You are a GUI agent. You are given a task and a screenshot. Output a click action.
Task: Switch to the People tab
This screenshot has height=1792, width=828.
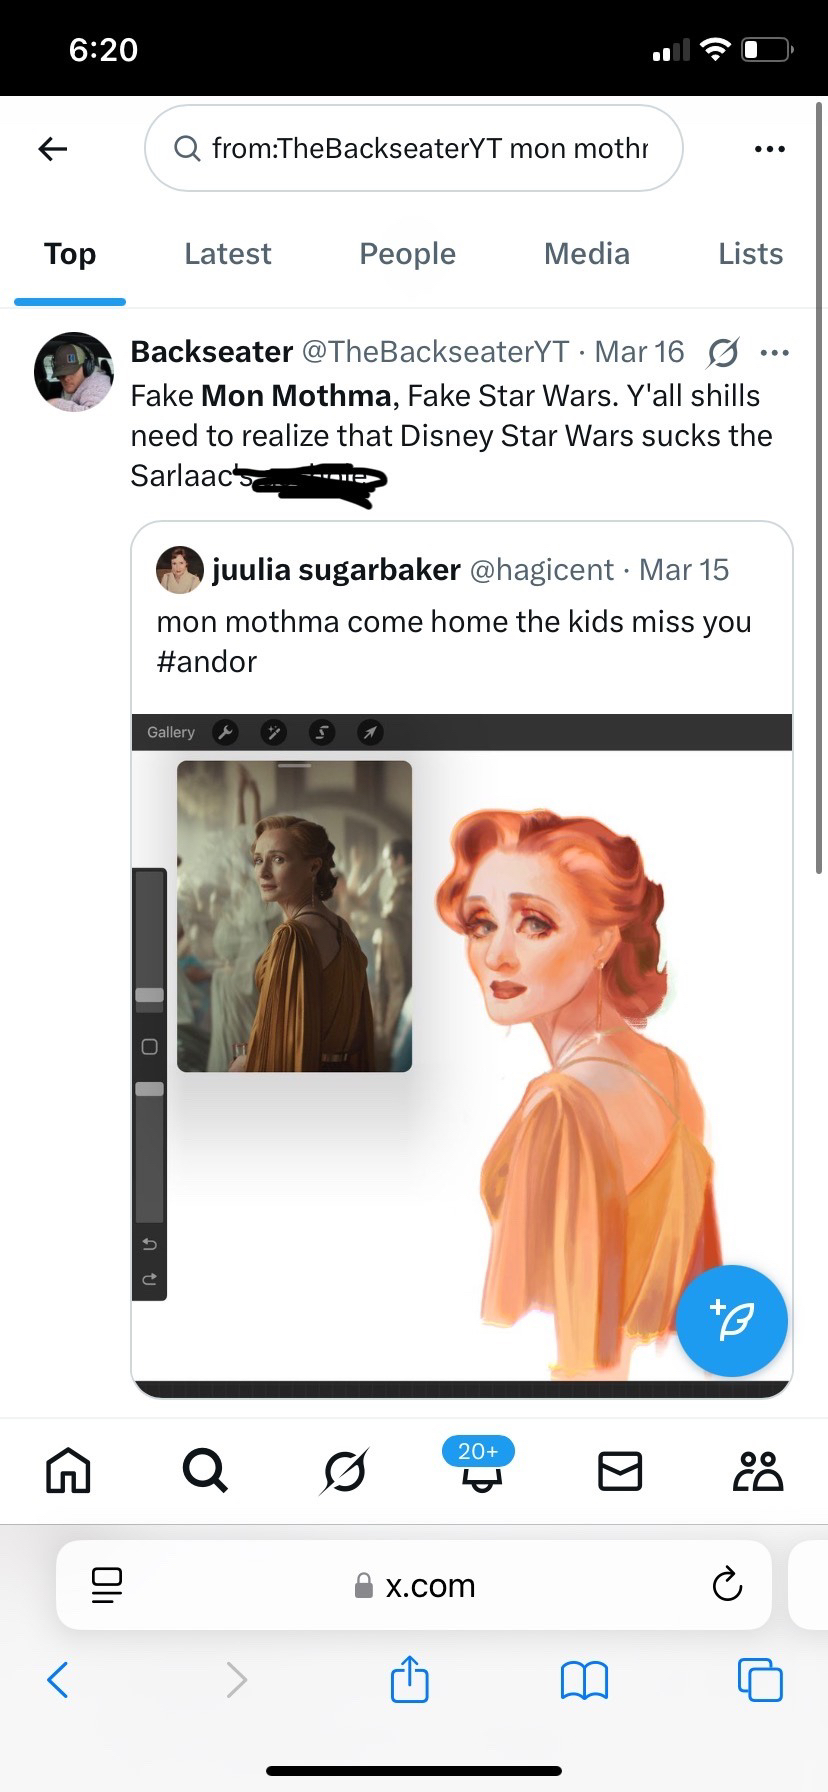point(407,254)
